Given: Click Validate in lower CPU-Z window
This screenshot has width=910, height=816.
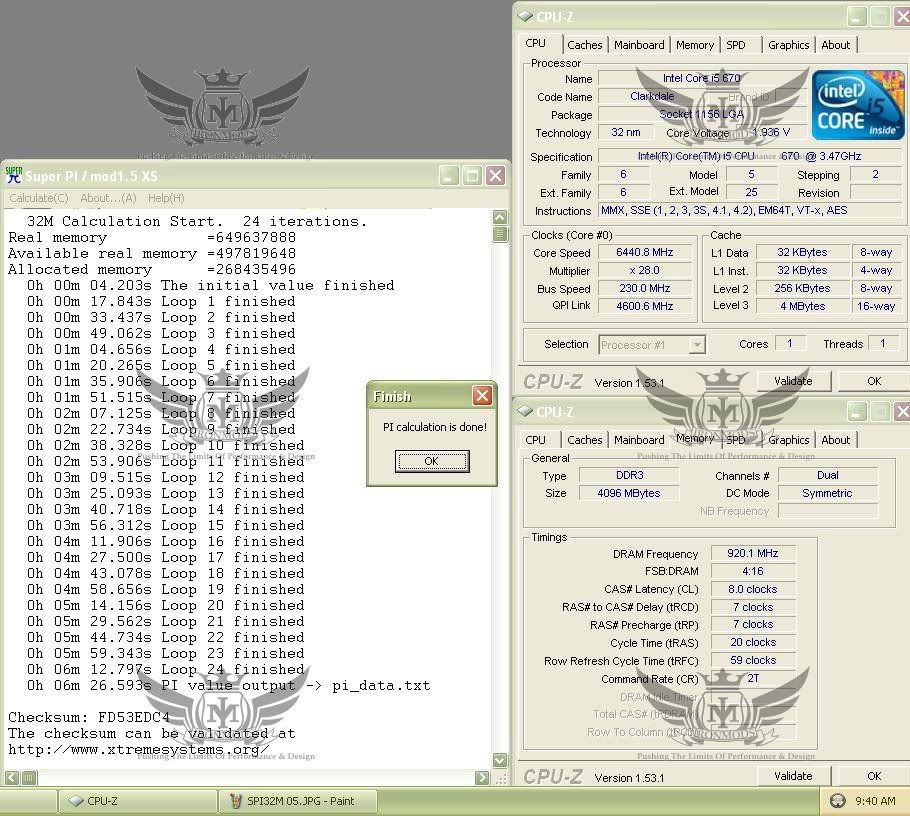Looking at the screenshot, I should coord(793,776).
